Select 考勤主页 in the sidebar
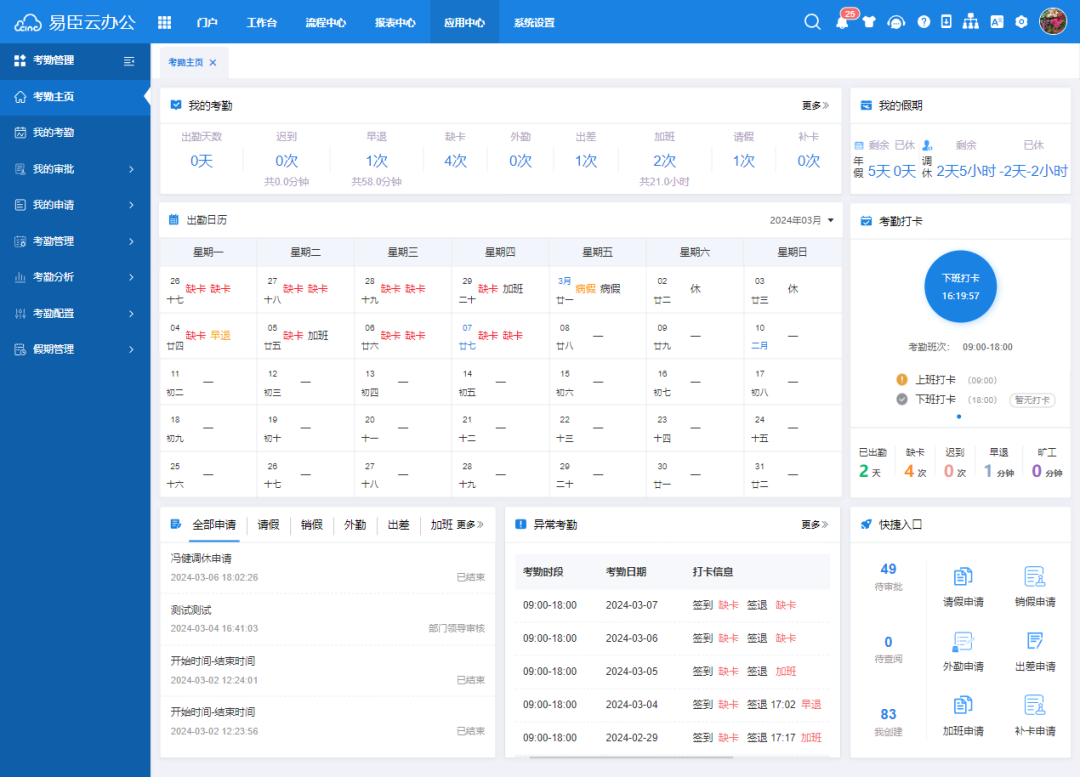The width and height of the screenshot is (1080, 777). (x=75, y=96)
